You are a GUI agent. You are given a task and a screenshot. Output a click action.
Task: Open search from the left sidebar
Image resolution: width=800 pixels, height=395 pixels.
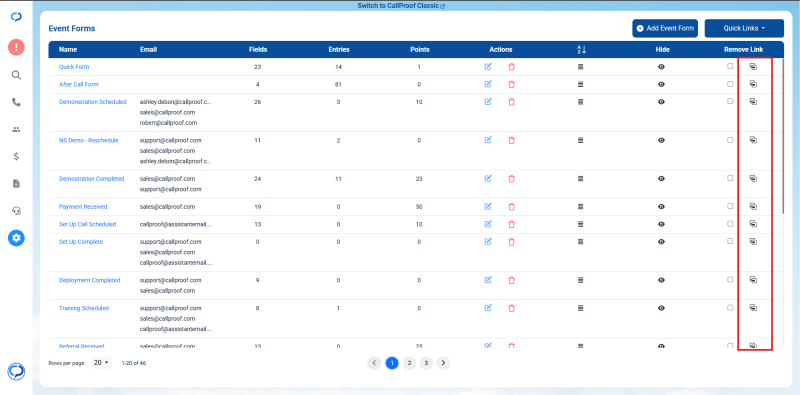16,75
